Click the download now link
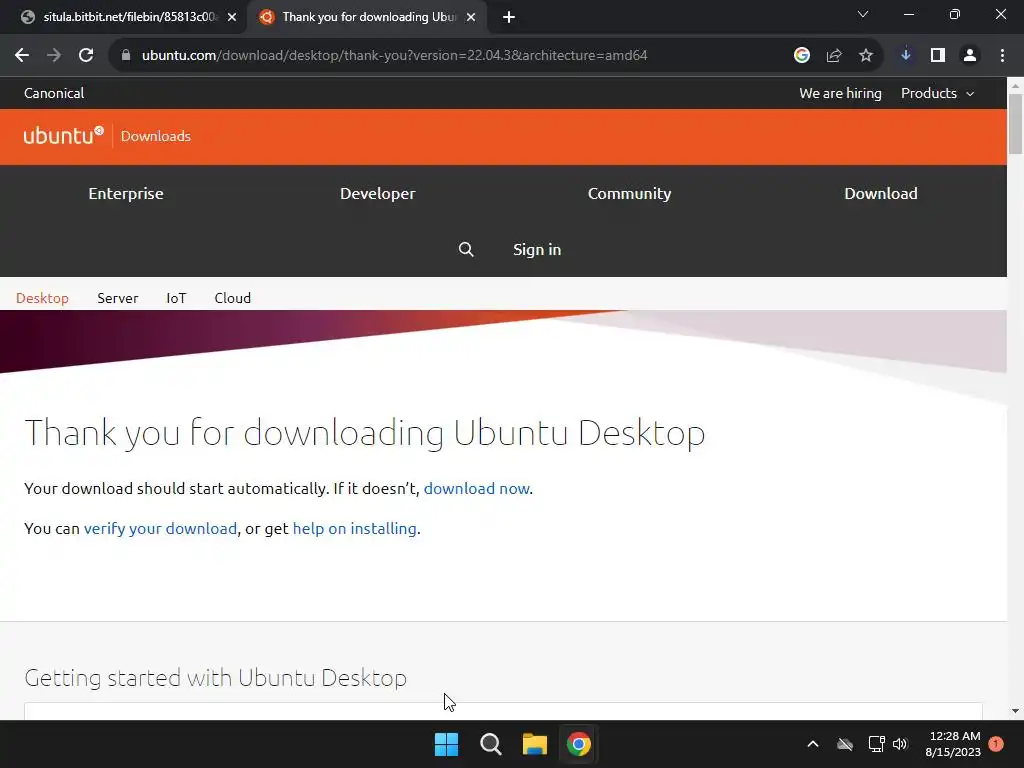 [477, 488]
